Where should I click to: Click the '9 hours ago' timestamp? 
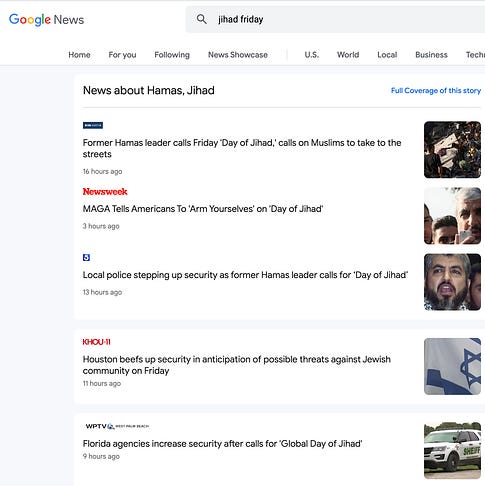pyautogui.click(x=101, y=456)
